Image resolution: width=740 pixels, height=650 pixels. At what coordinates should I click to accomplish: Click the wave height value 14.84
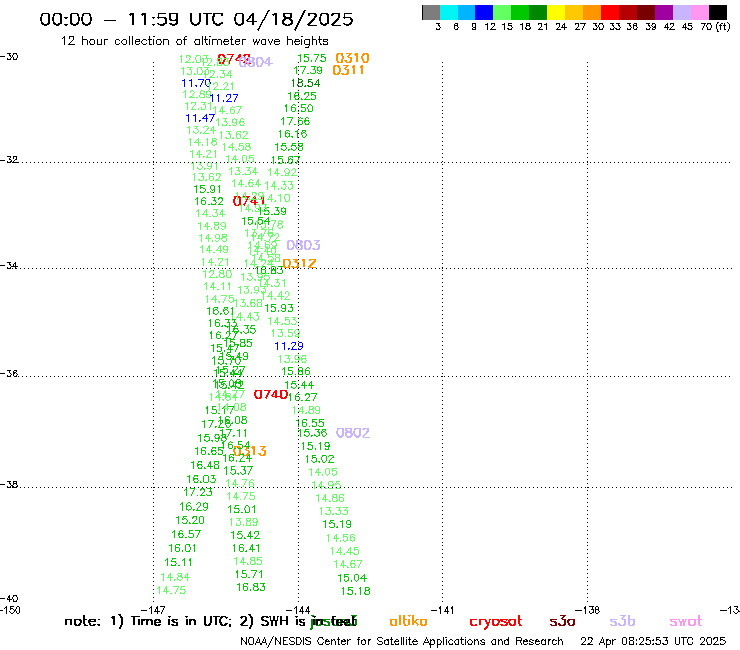point(175,577)
